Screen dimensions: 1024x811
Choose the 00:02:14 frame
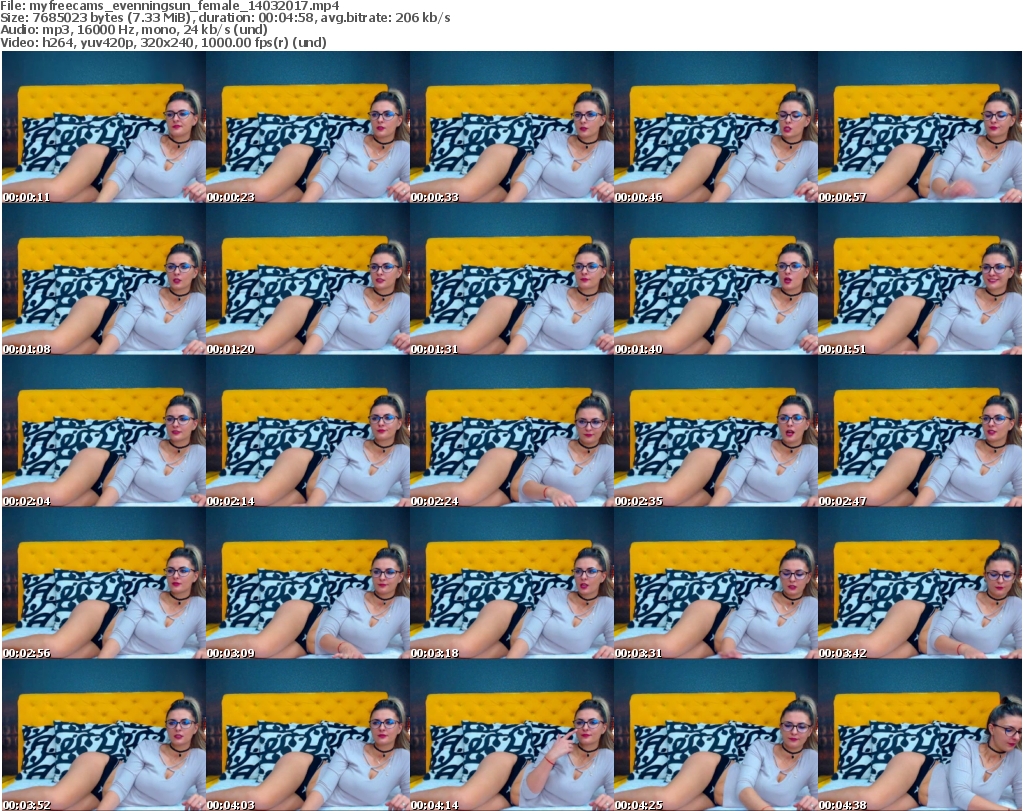point(308,431)
